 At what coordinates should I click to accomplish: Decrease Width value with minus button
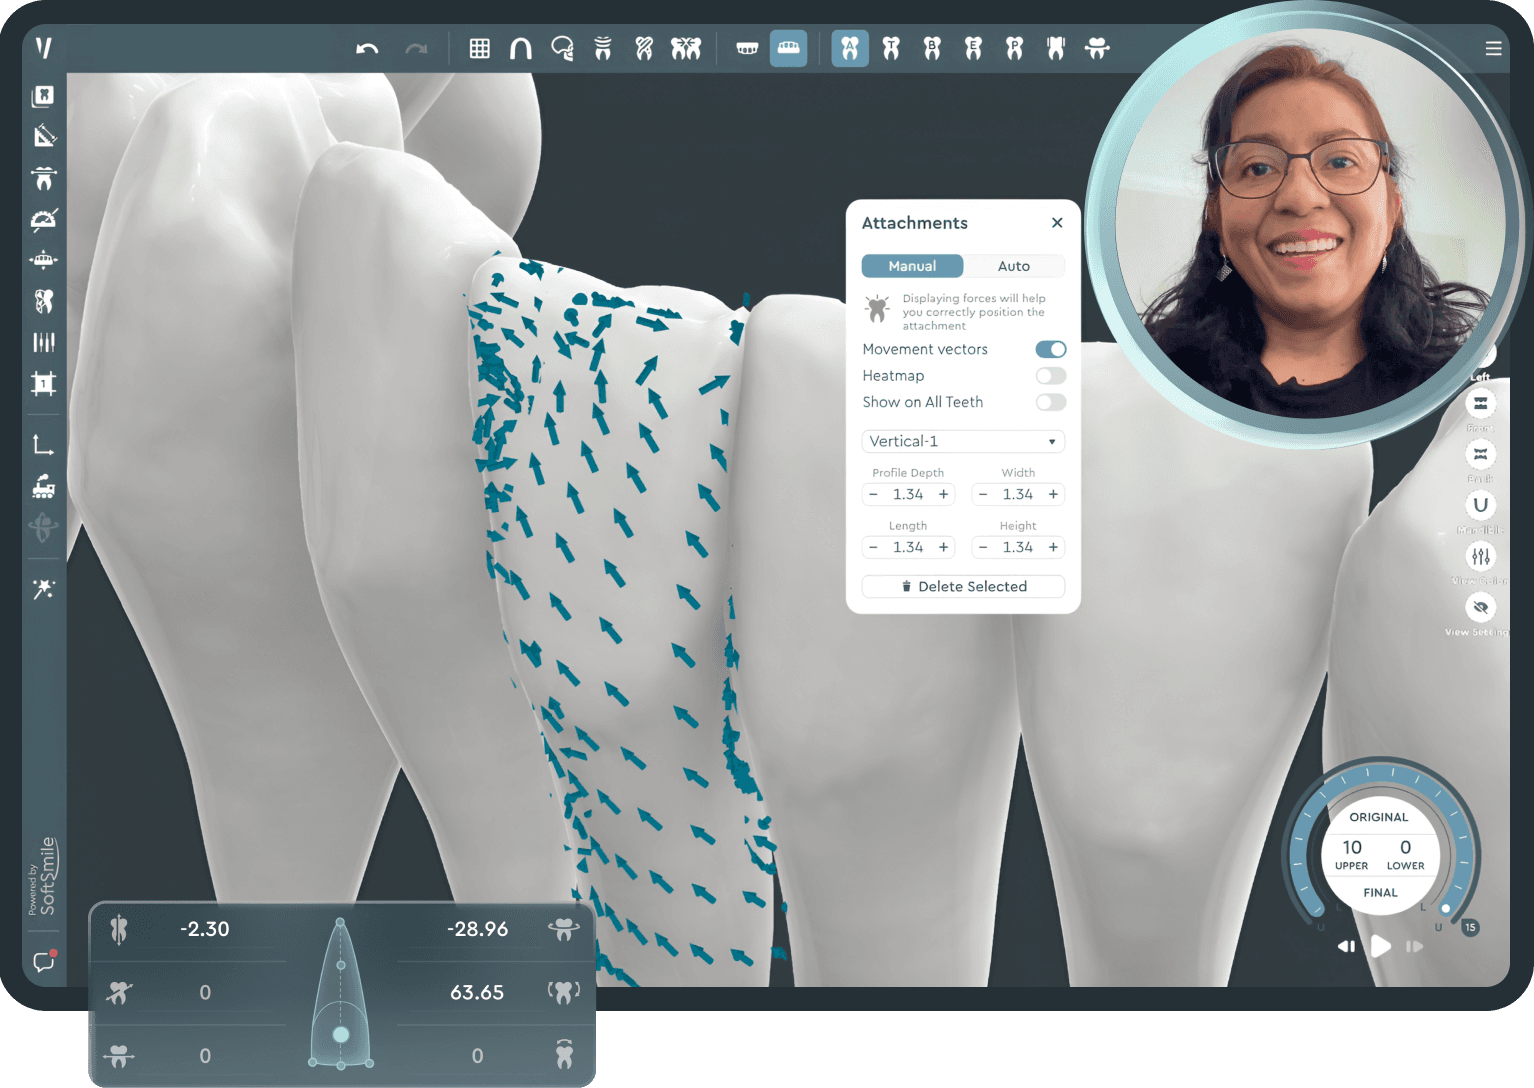coord(983,494)
